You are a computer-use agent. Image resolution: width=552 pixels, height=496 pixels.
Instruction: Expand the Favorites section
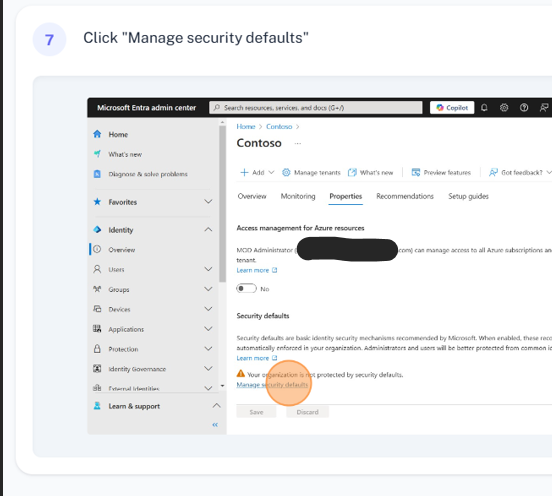[x=208, y=202]
